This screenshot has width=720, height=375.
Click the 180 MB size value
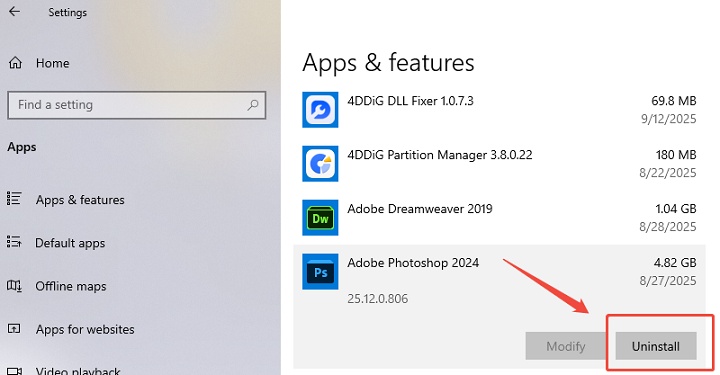pos(676,155)
